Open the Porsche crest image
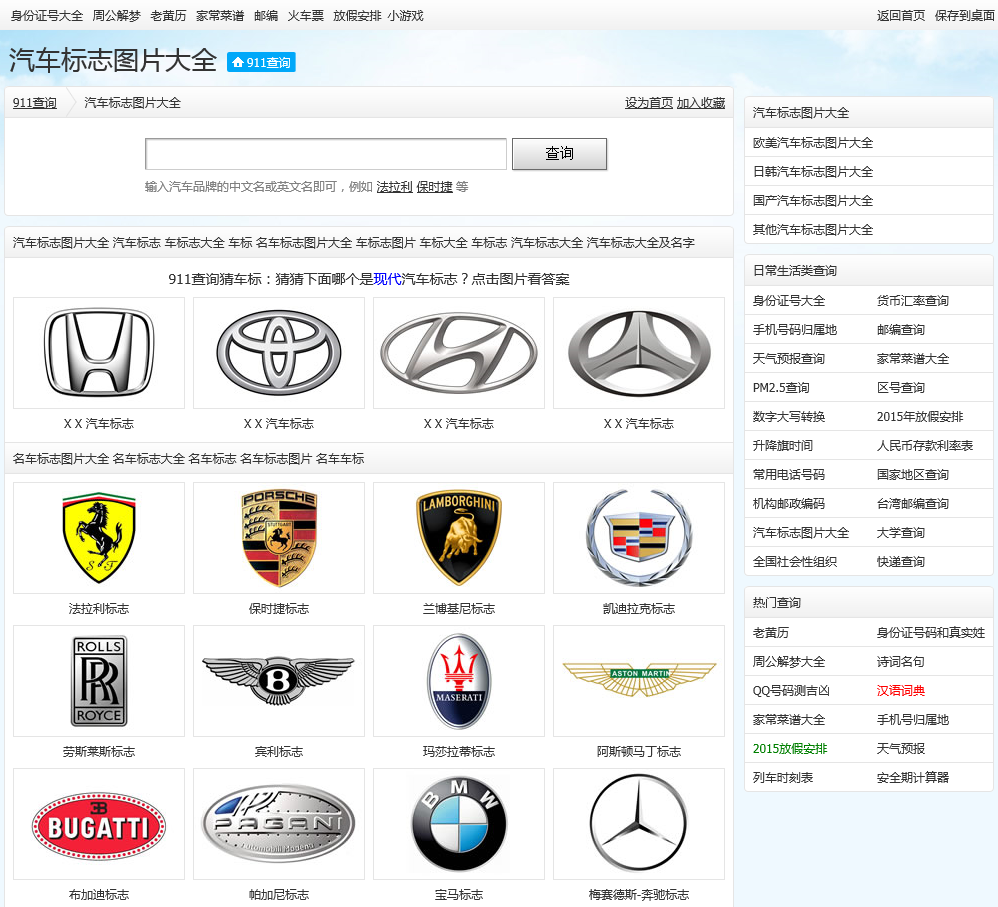998x907 pixels. pos(279,538)
